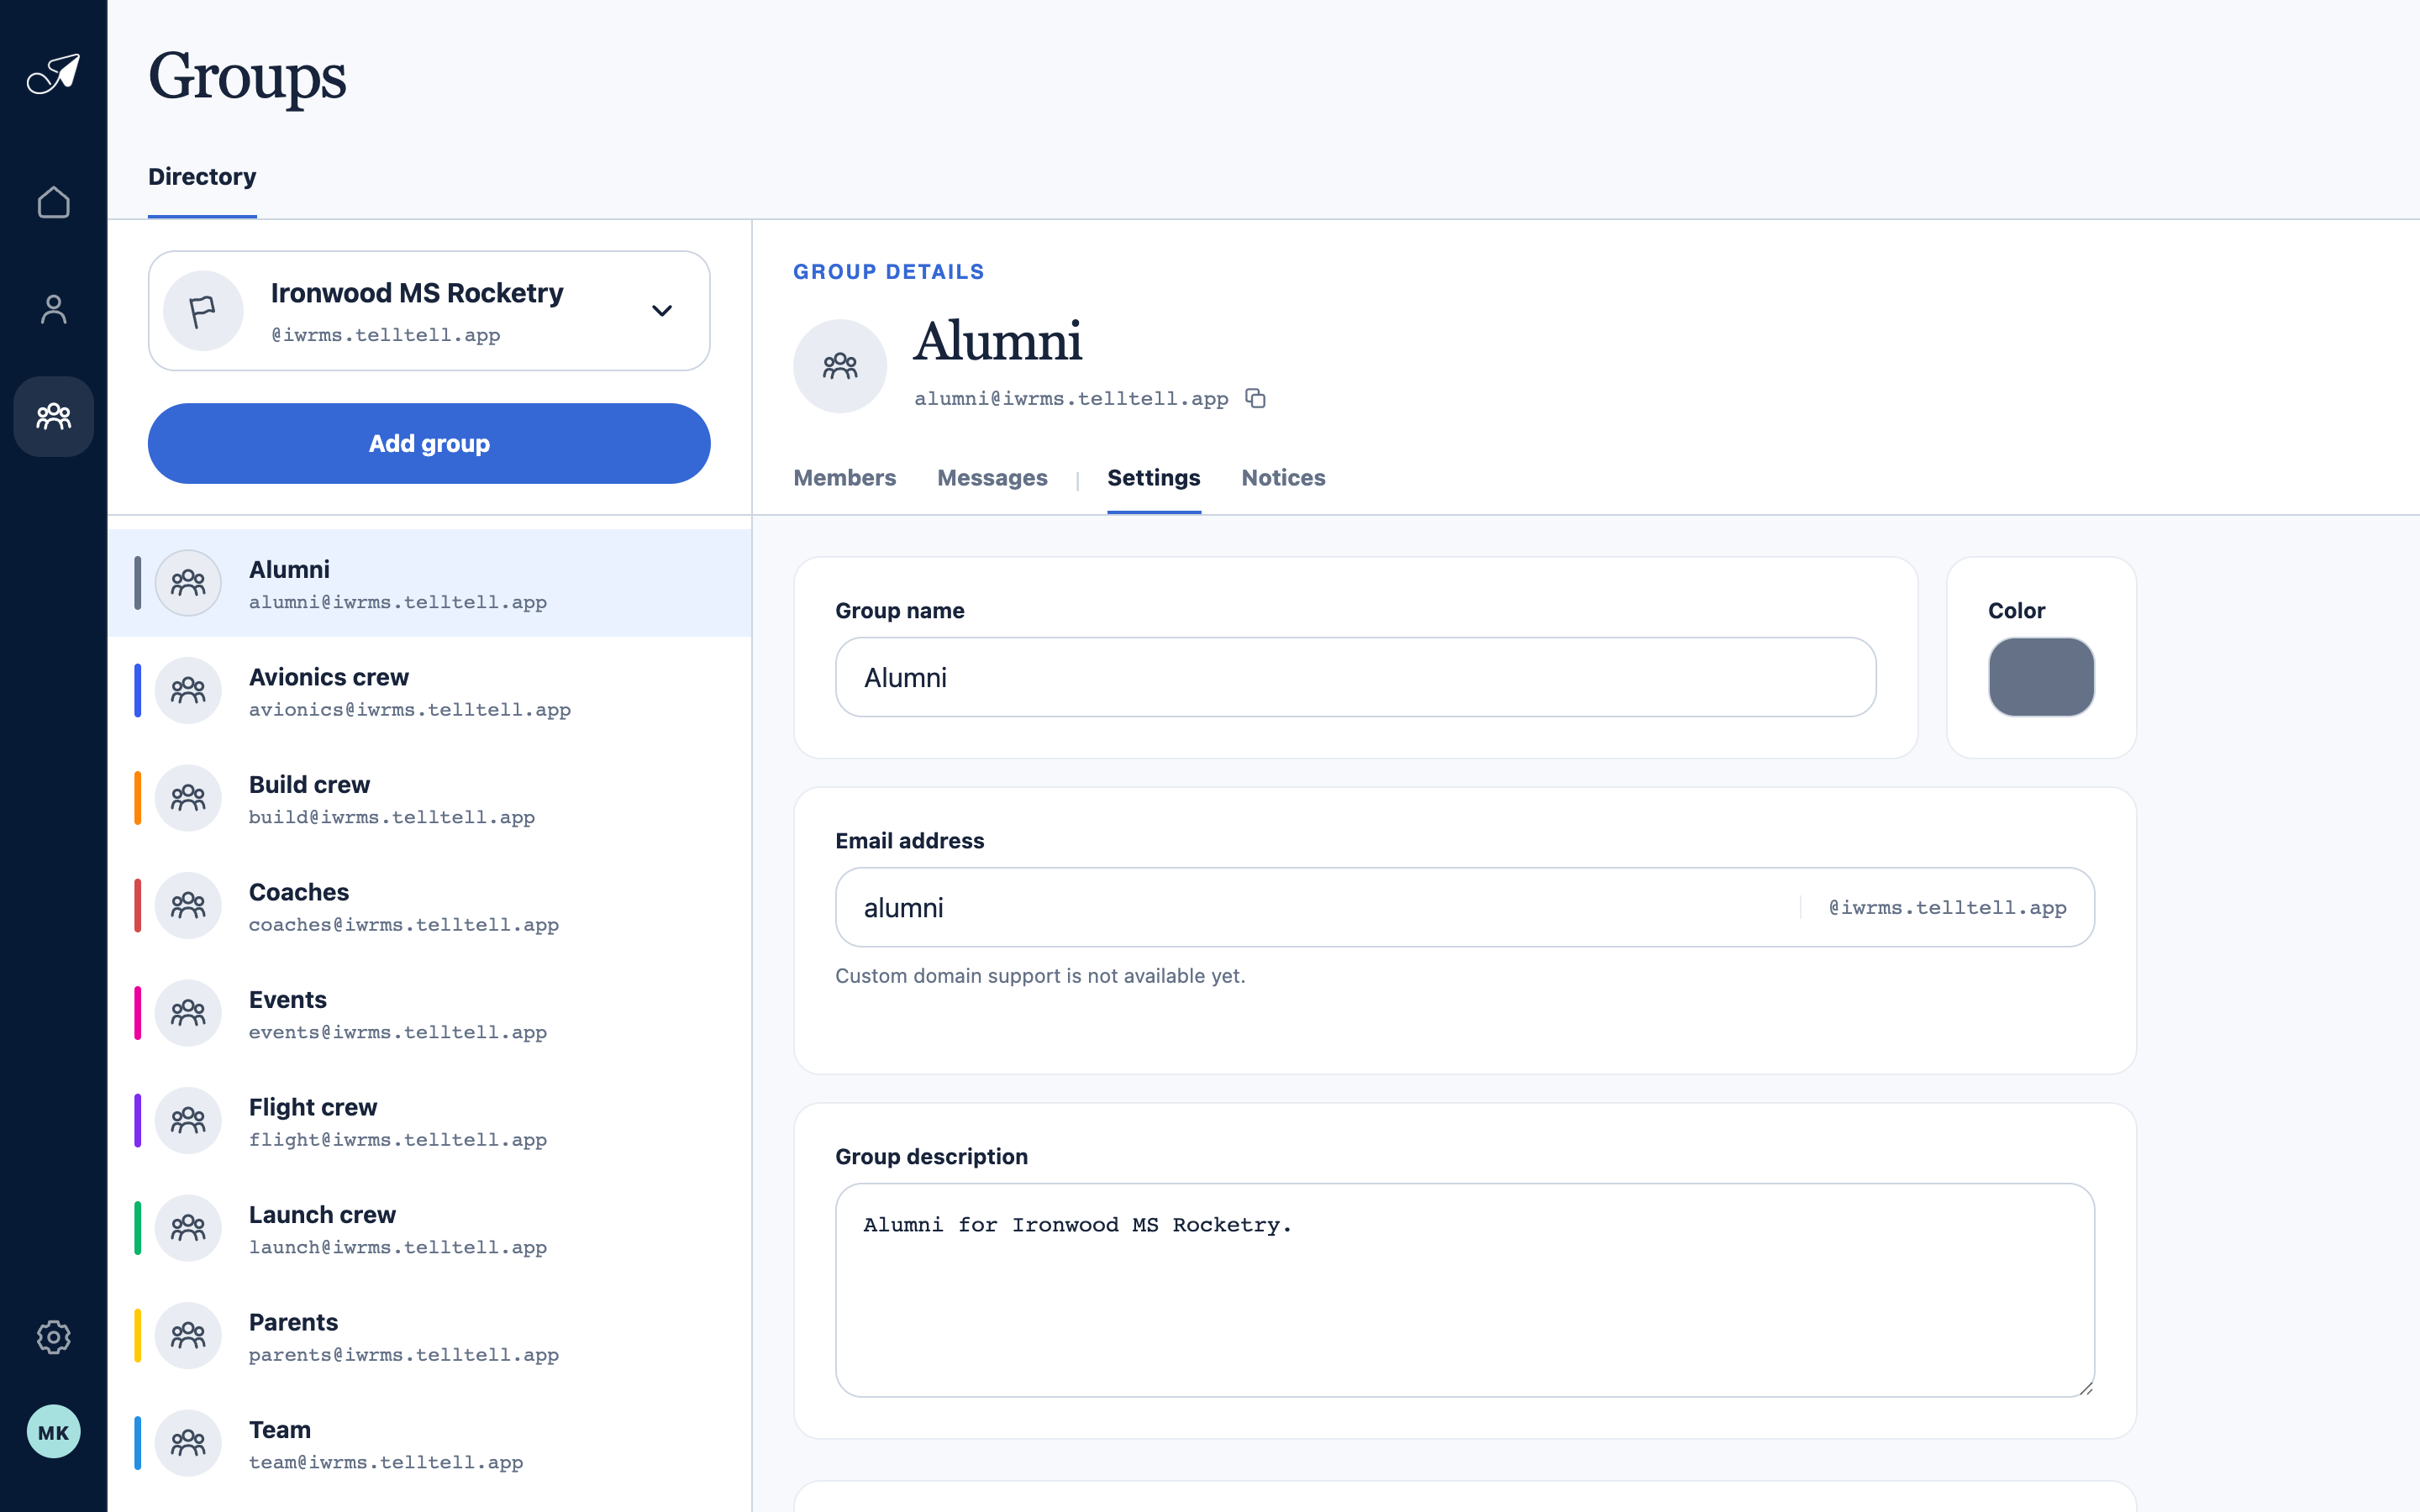Select the Parents group name
2420x1512 pixels.
(293, 1322)
